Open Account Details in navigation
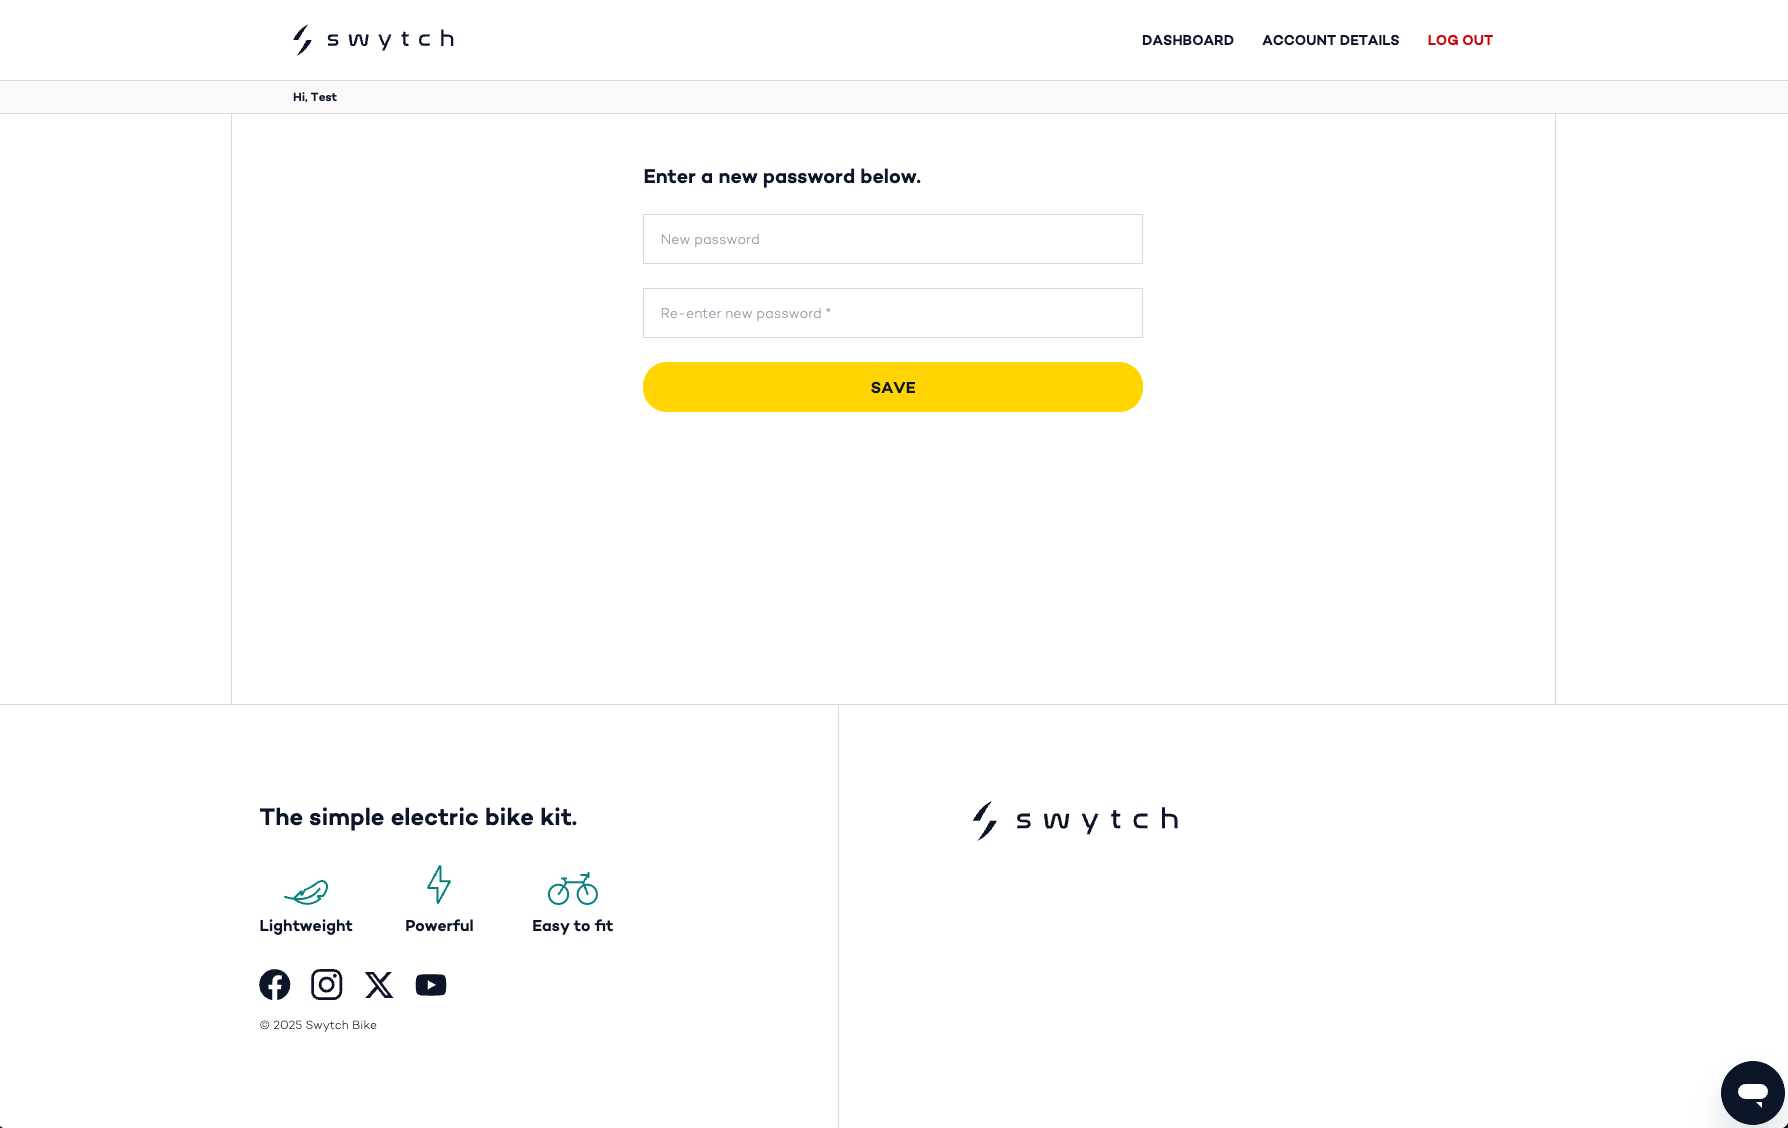 pyautogui.click(x=1331, y=40)
